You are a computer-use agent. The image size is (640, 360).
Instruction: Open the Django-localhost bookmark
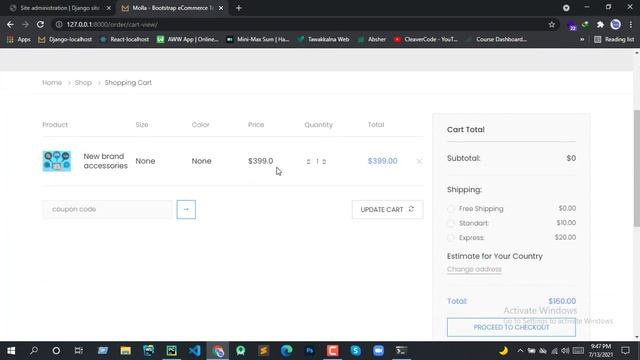(x=65, y=40)
